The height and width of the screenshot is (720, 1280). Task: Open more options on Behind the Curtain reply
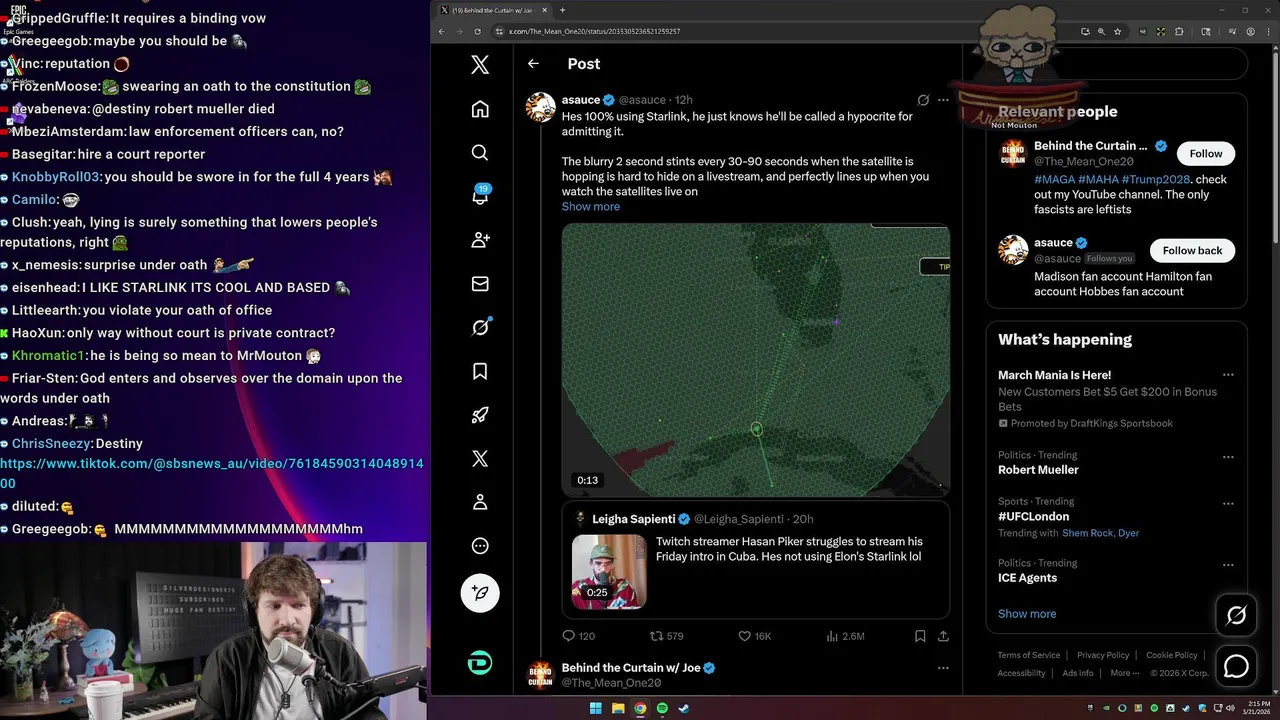pos(943,668)
